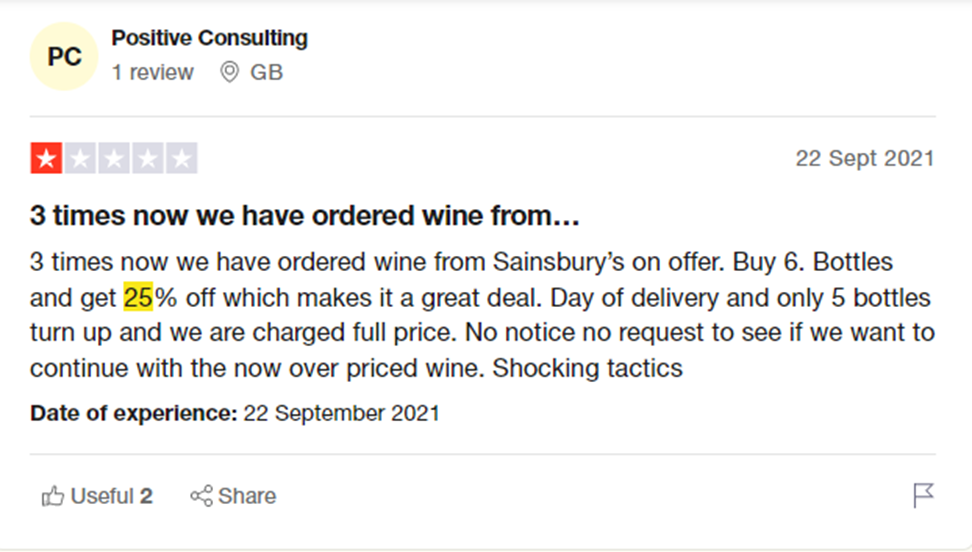Click the location pin icon beside GB
Screen dimensions: 972x552
click(229, 73)
